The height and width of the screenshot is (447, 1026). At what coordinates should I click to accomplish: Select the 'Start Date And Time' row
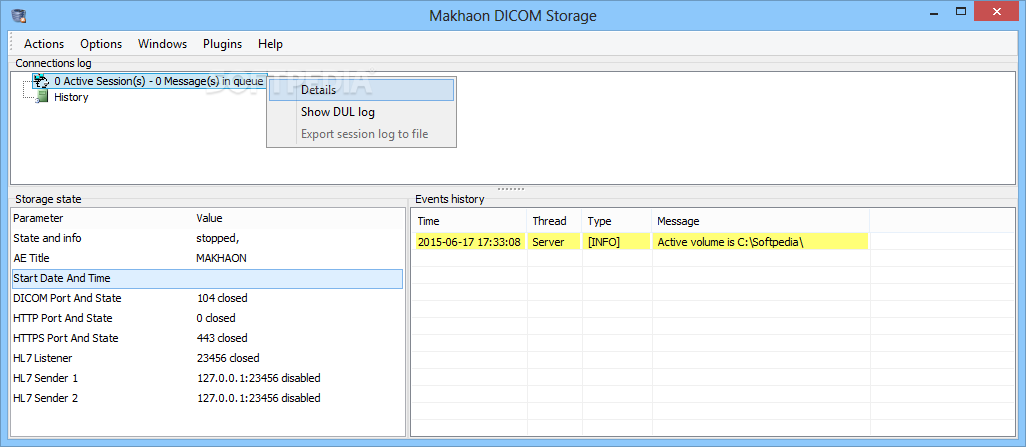coord(207,278)
